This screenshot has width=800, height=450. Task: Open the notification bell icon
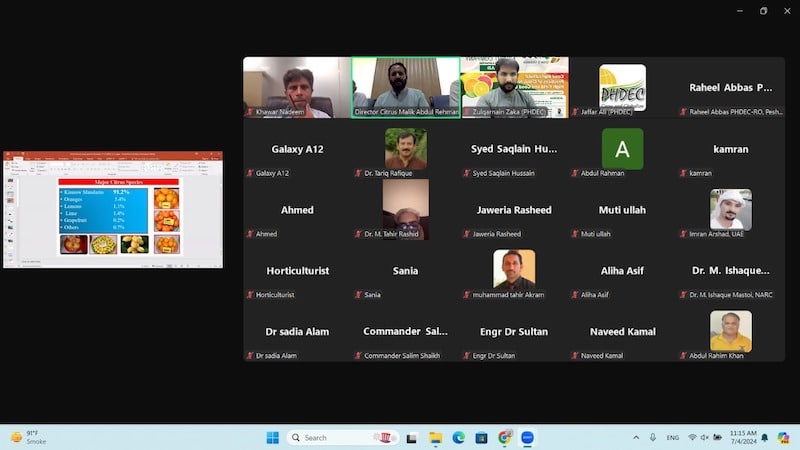point(766,438)
